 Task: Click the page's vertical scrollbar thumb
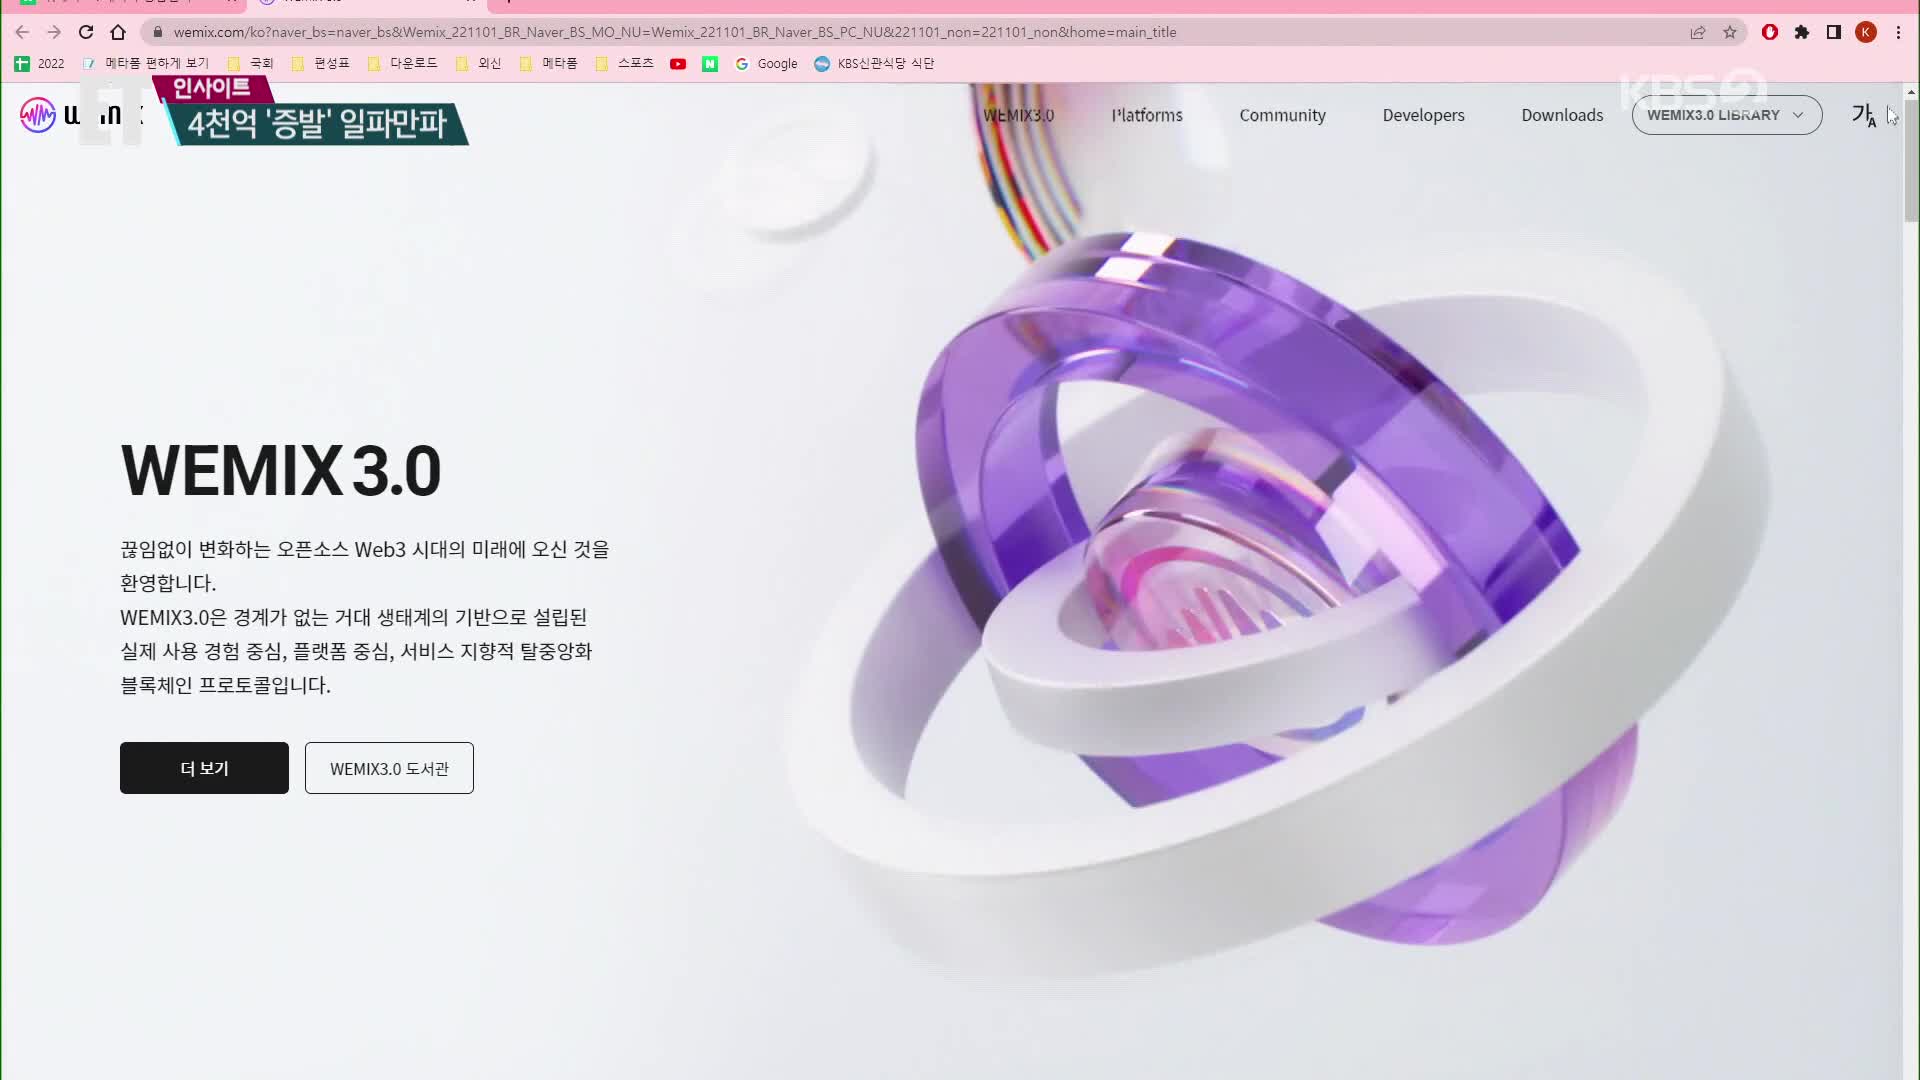(x=1911, y=160)
